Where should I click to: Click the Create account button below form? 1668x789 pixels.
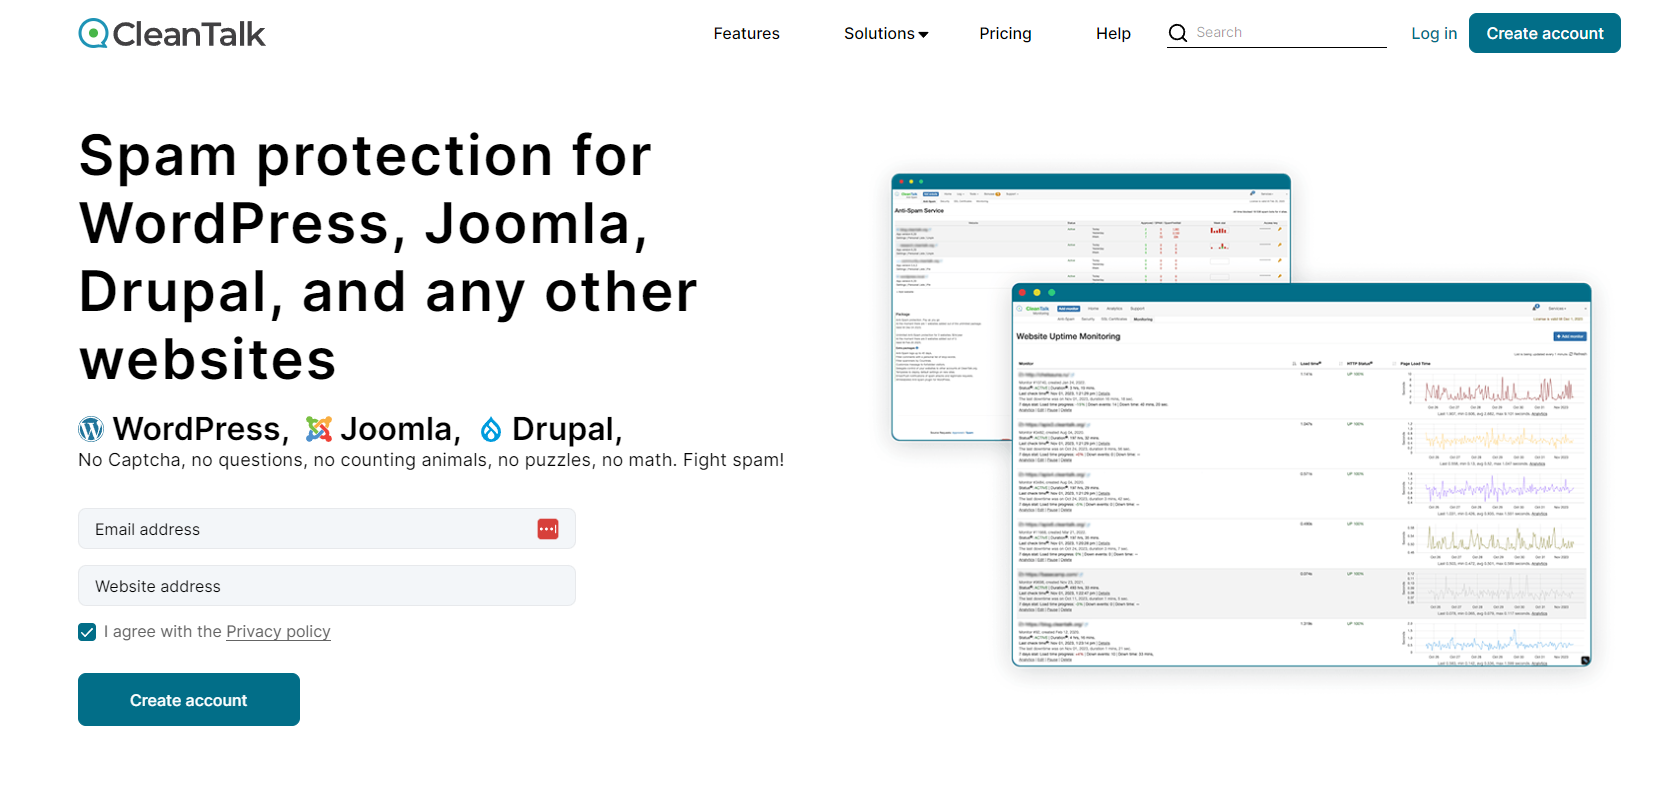pyautogui.click(x=189, y=700)
